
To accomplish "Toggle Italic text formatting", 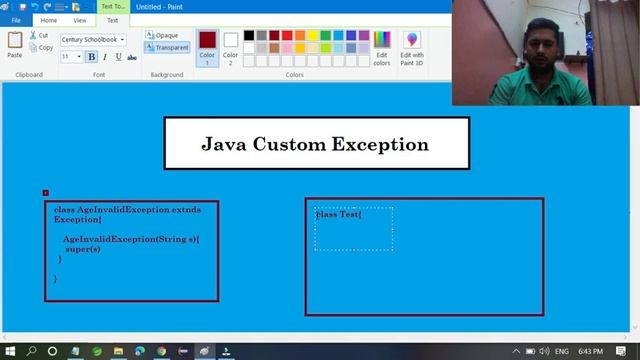I will pos(105,57).
